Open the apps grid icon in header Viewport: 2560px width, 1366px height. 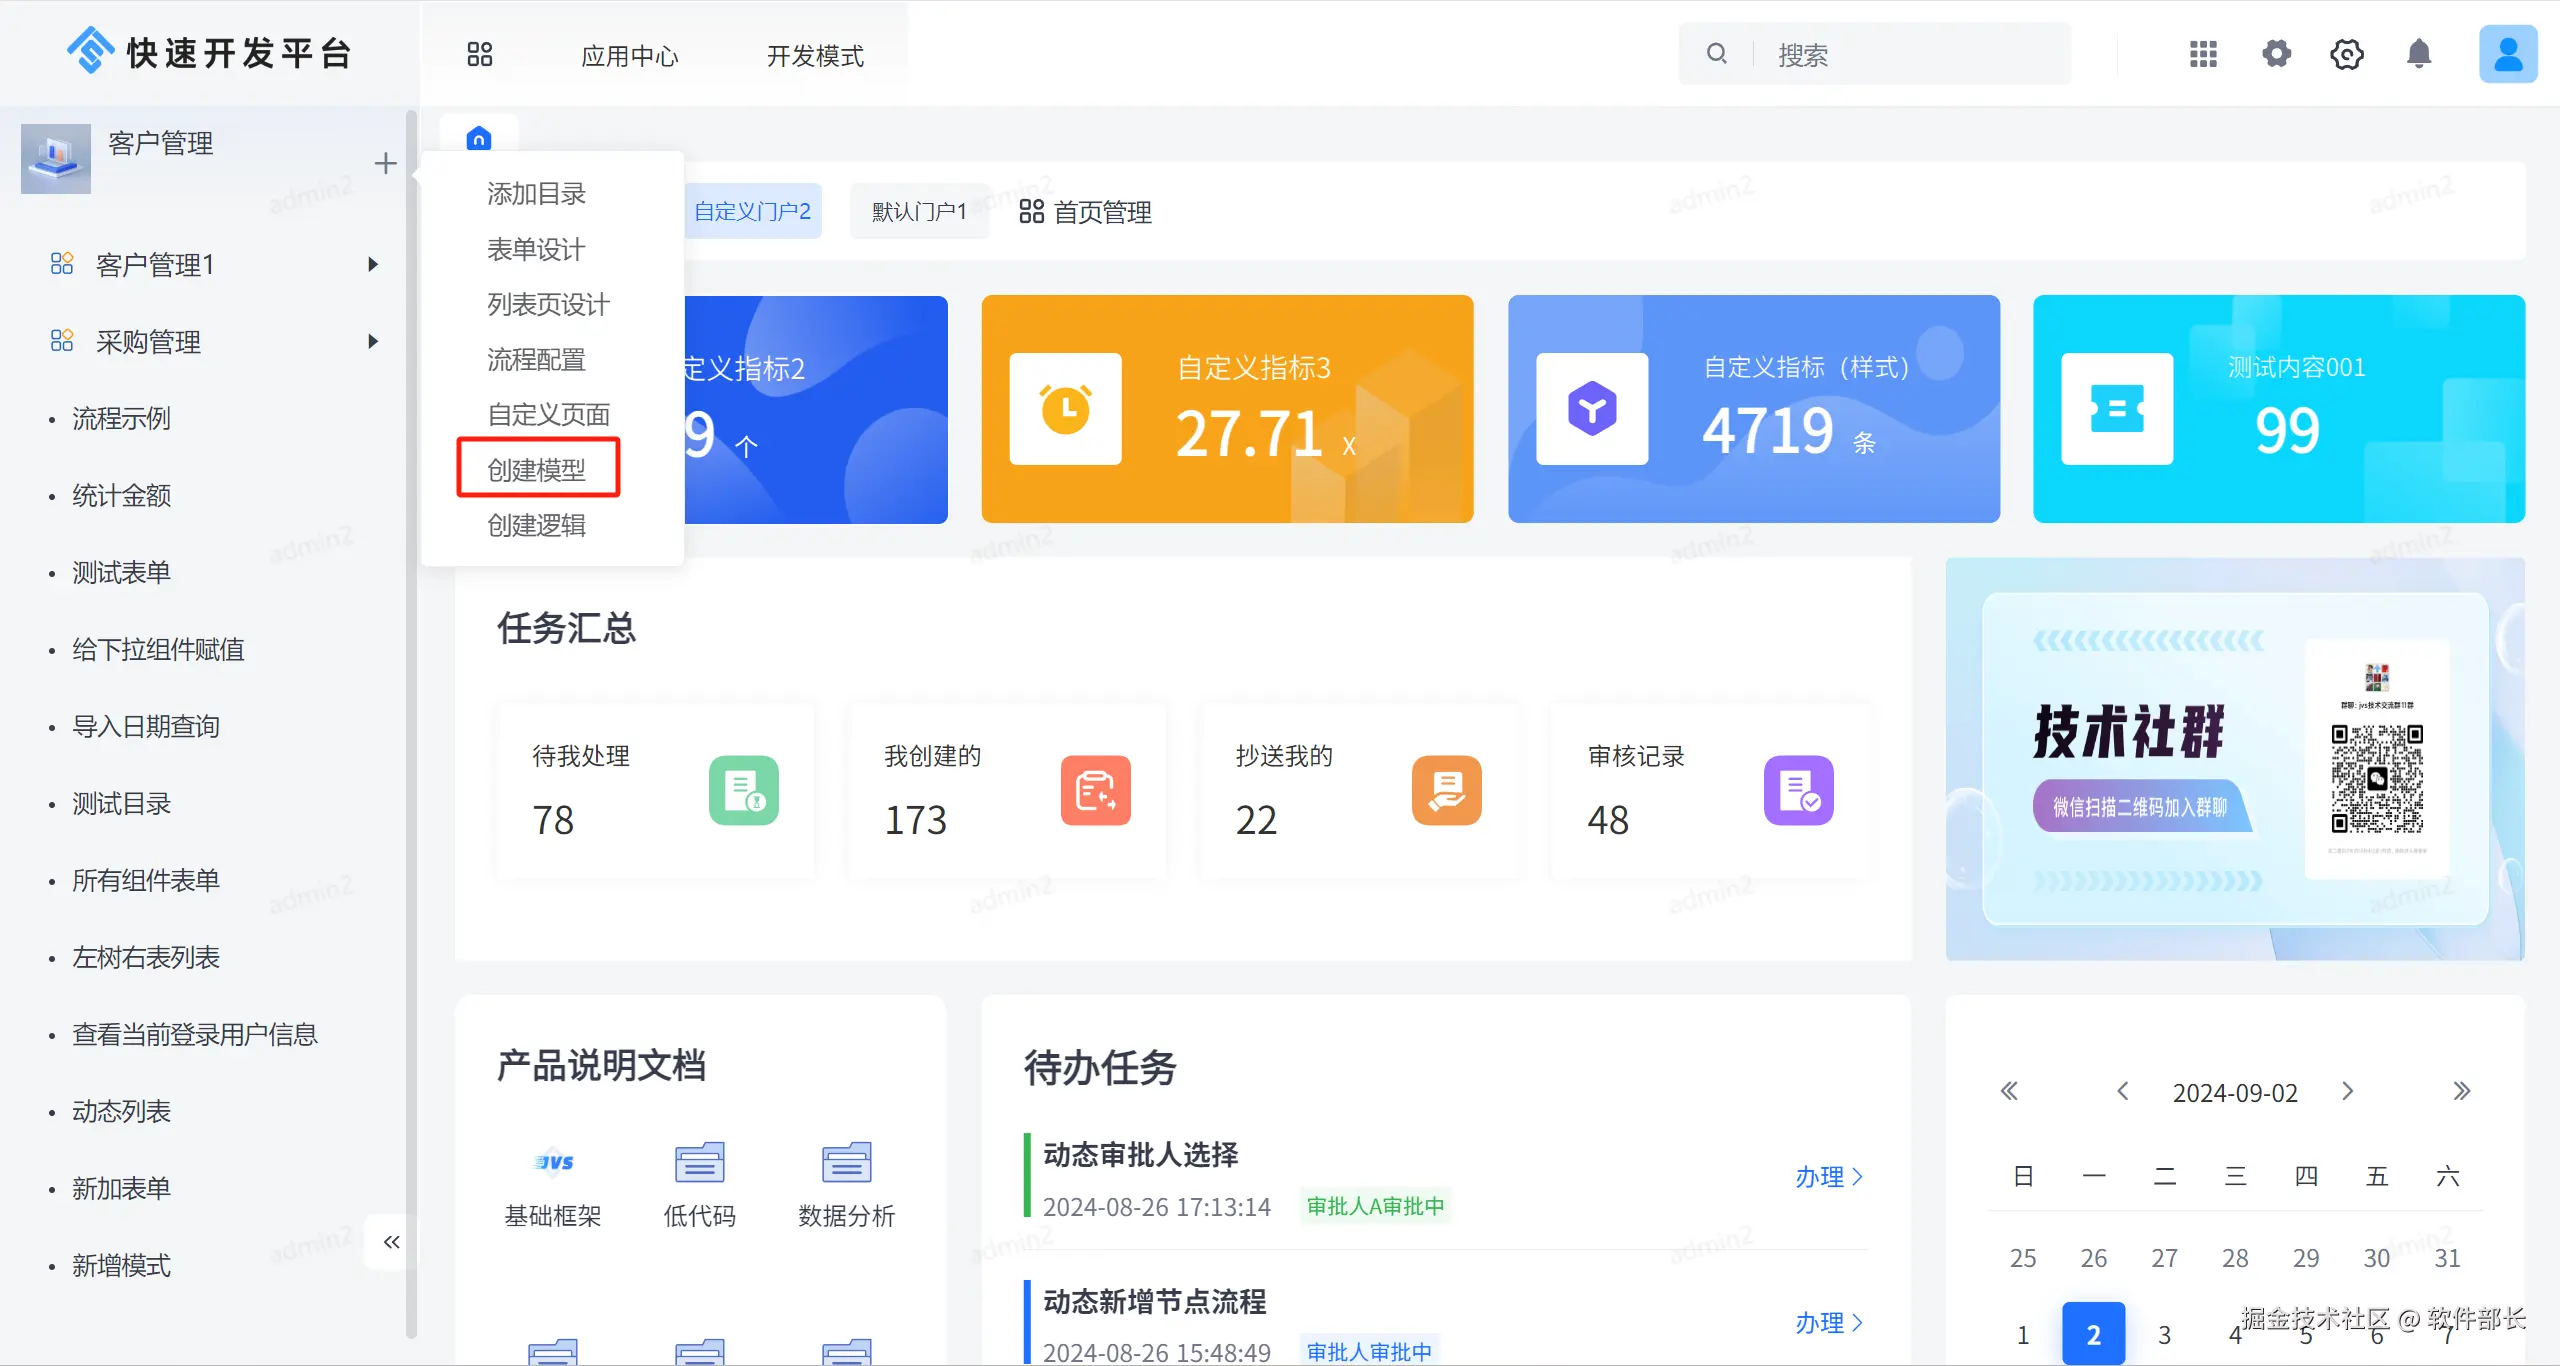tap(2203, 54)
